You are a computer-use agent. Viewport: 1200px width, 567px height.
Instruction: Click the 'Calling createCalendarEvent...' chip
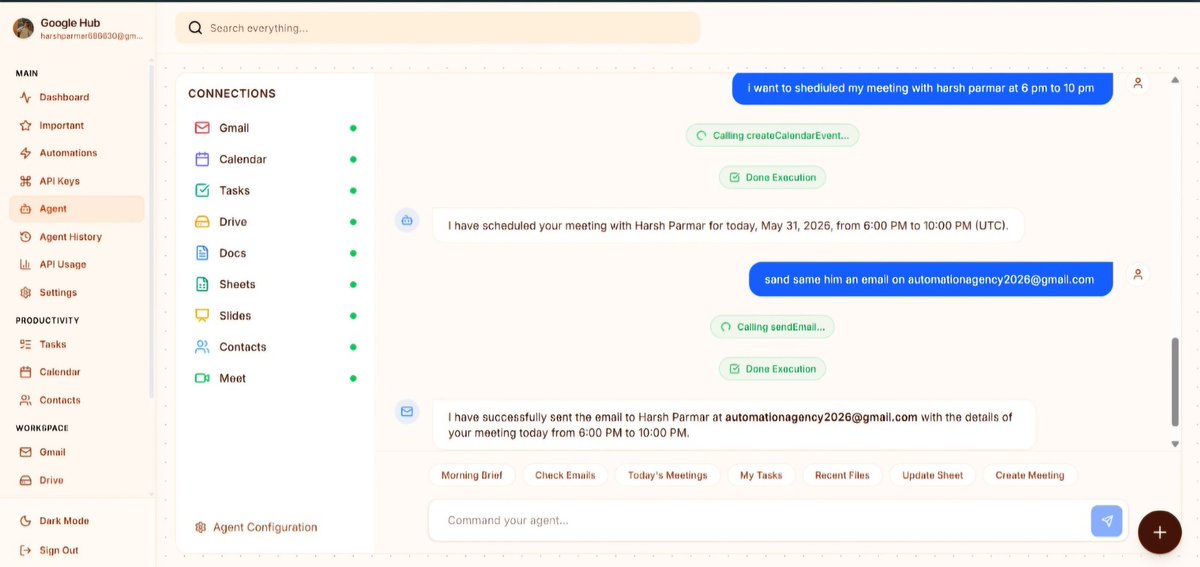(772, 135)
